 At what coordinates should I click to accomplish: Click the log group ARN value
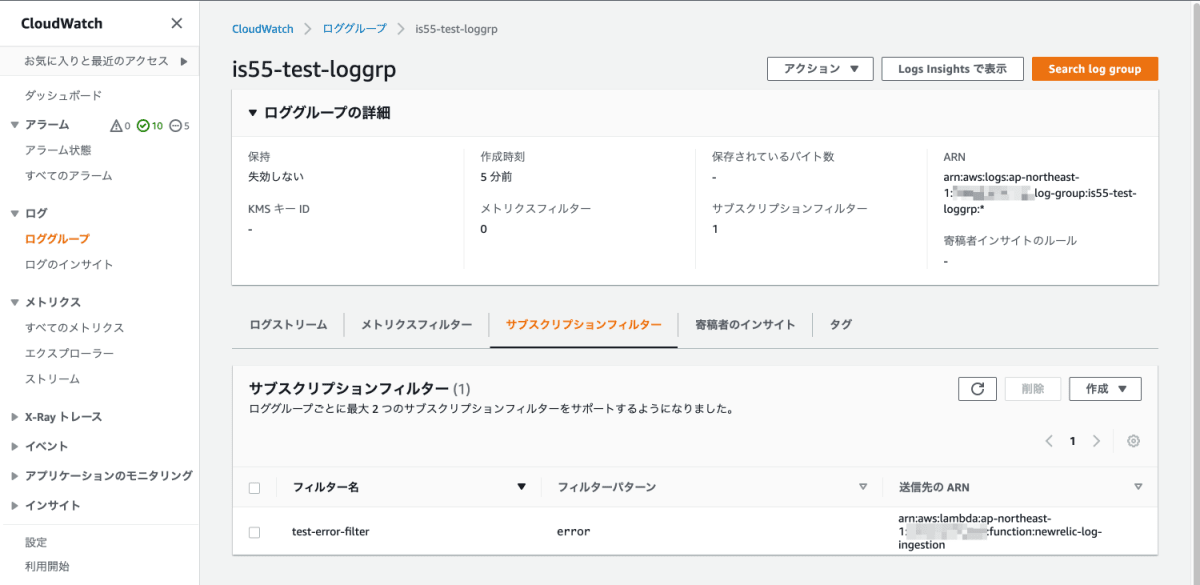point(1040,193)
